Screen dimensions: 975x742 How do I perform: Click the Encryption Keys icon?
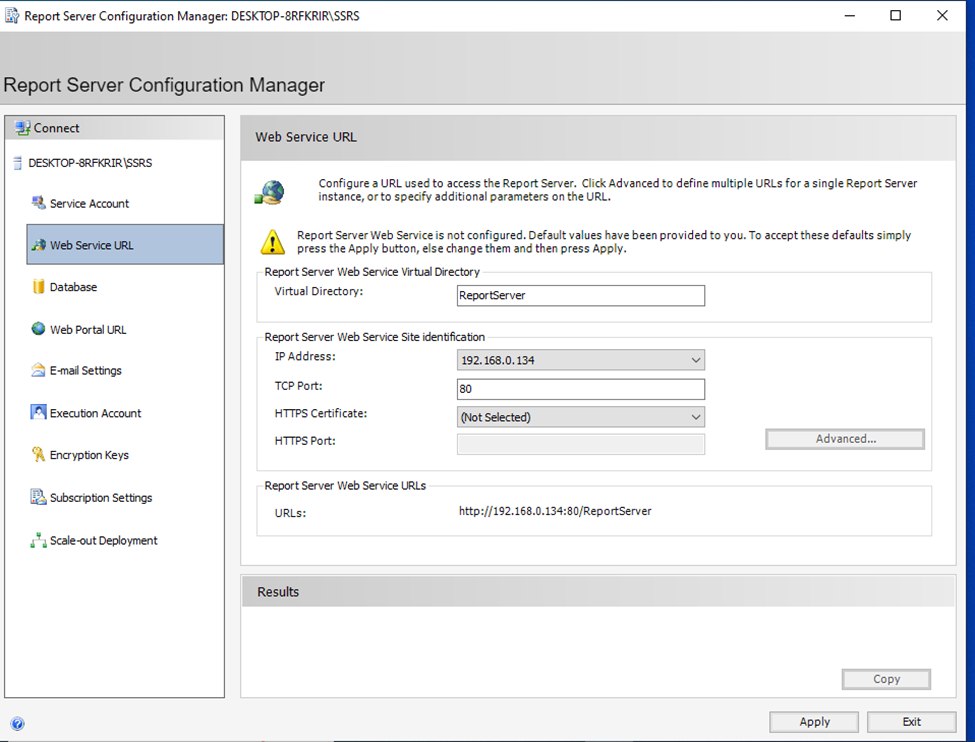point(39,455)
